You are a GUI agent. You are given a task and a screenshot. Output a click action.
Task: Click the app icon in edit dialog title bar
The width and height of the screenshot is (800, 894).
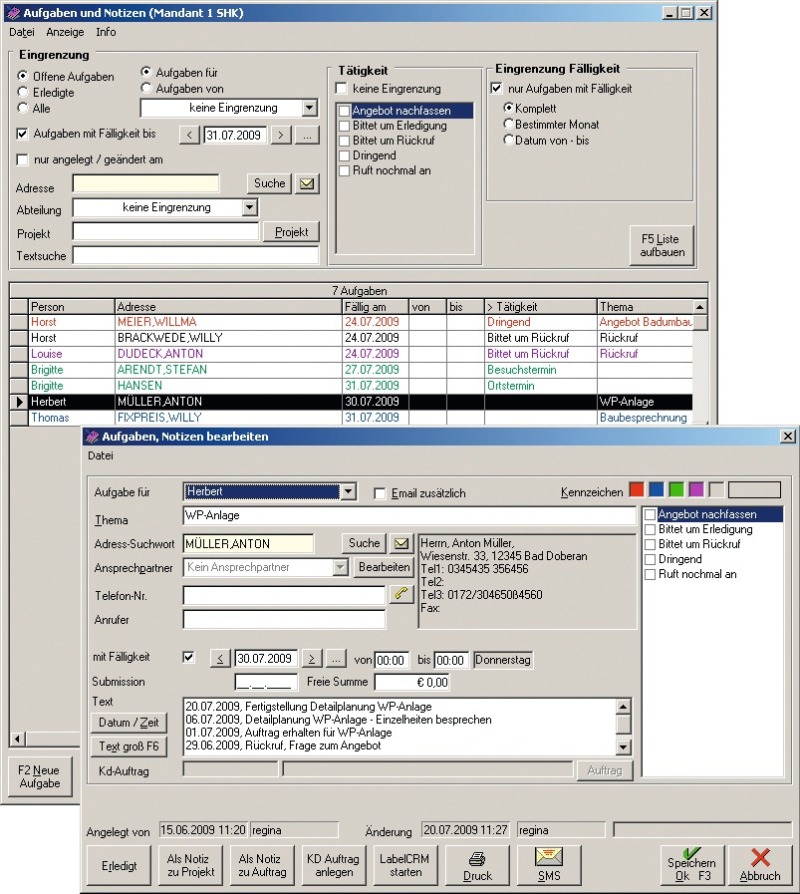pyautogui.click(x=92, y=437)
